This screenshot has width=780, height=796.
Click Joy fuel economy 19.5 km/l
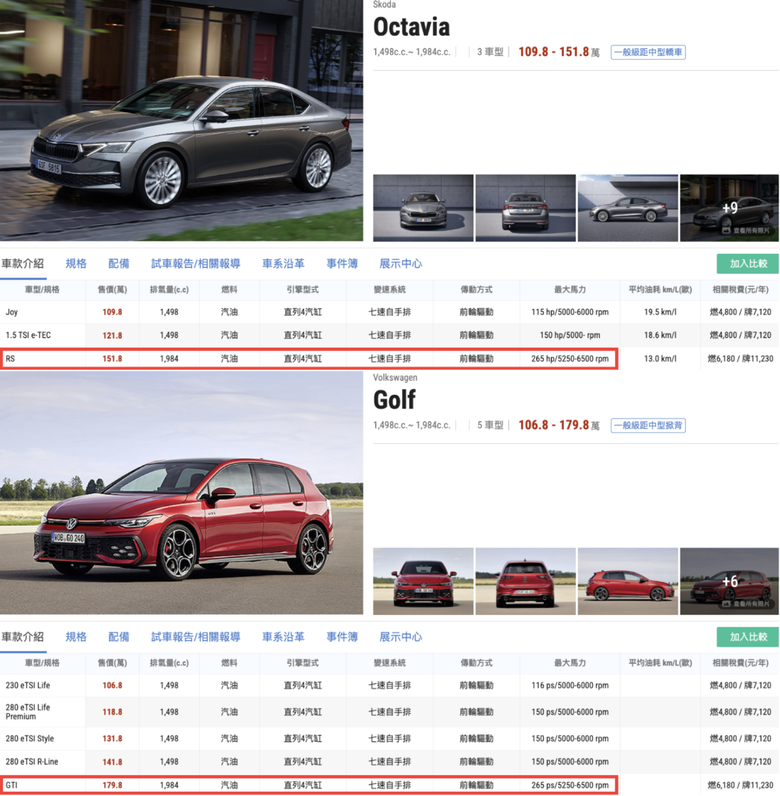coord(660,312)
